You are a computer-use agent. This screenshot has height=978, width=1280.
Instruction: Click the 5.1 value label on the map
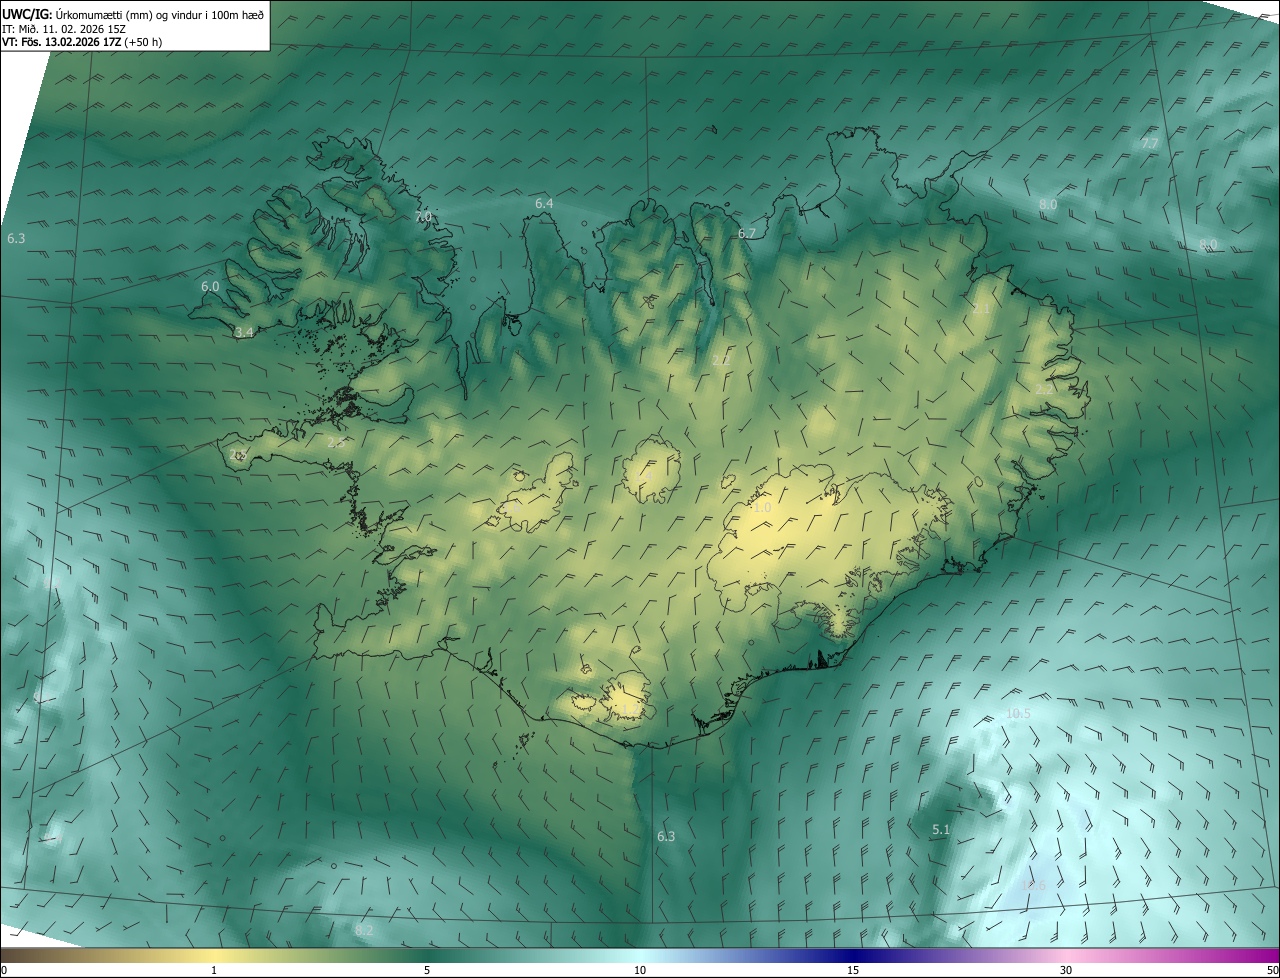(941, 829)
